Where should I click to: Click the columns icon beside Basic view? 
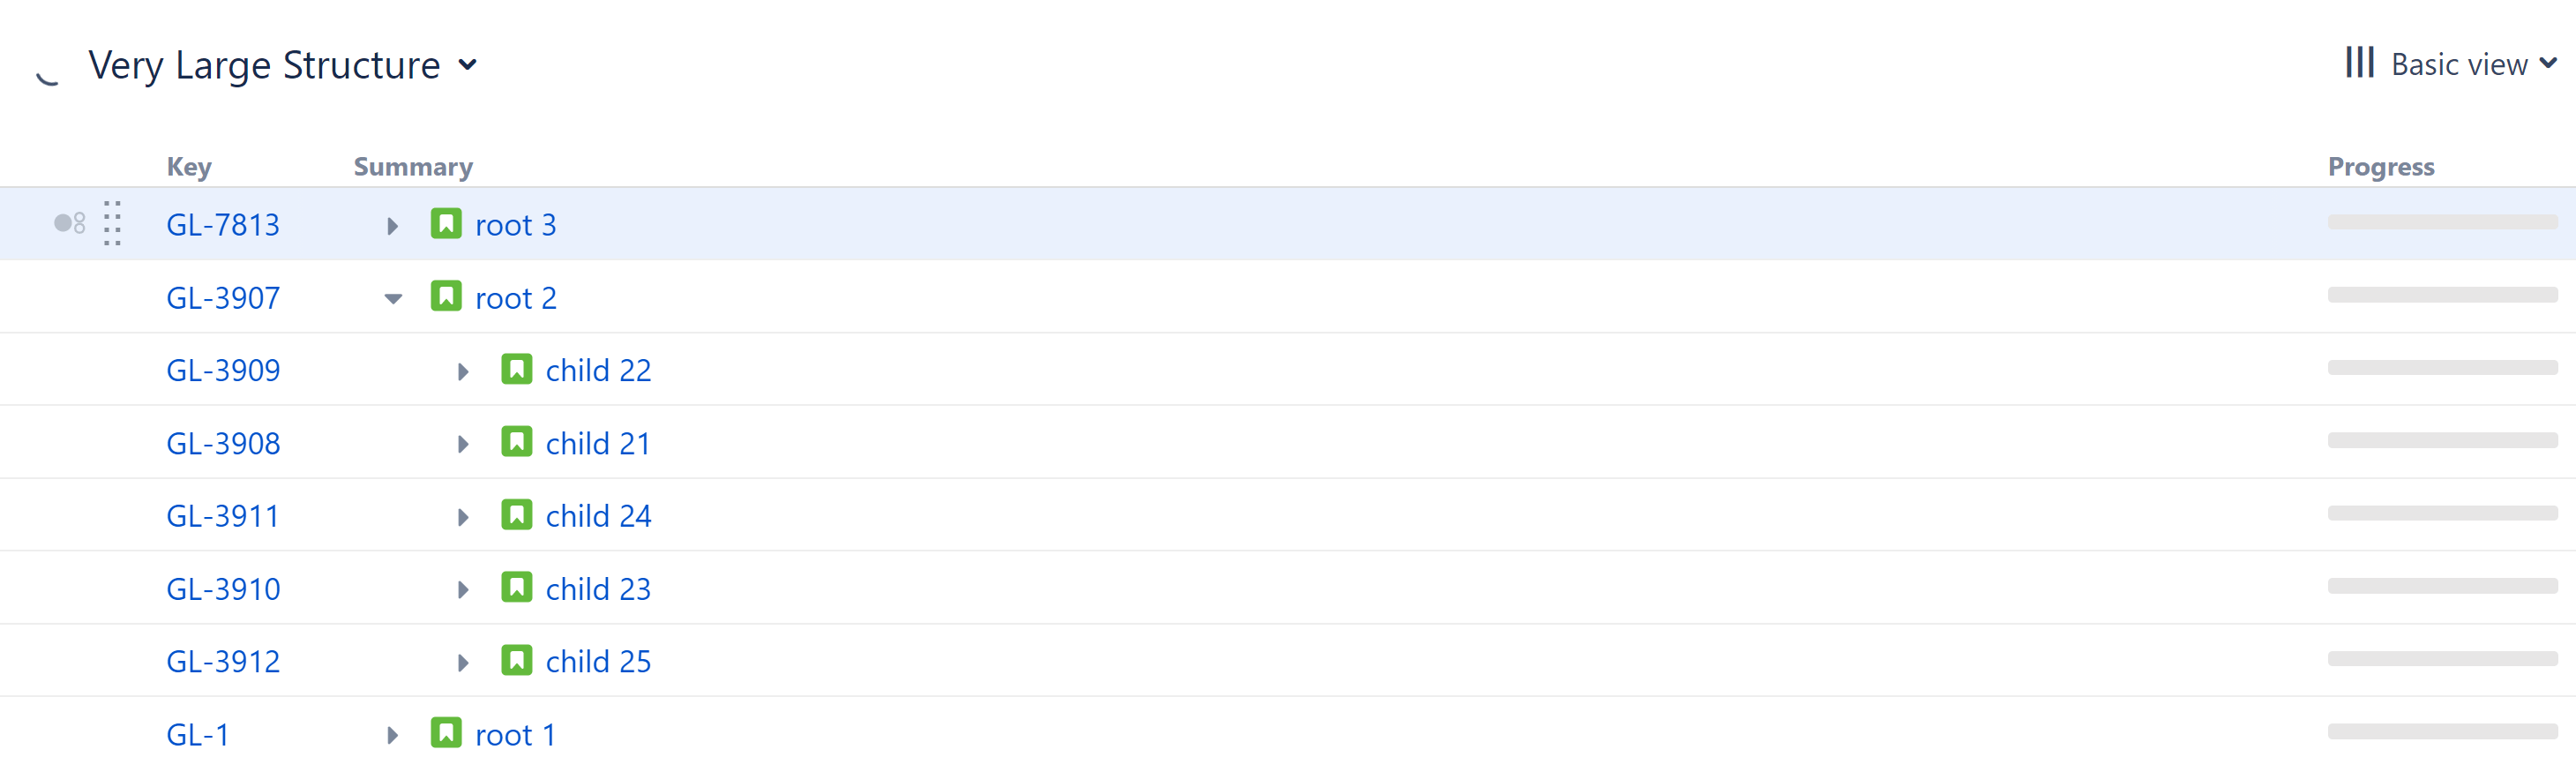coord(2361,63)
